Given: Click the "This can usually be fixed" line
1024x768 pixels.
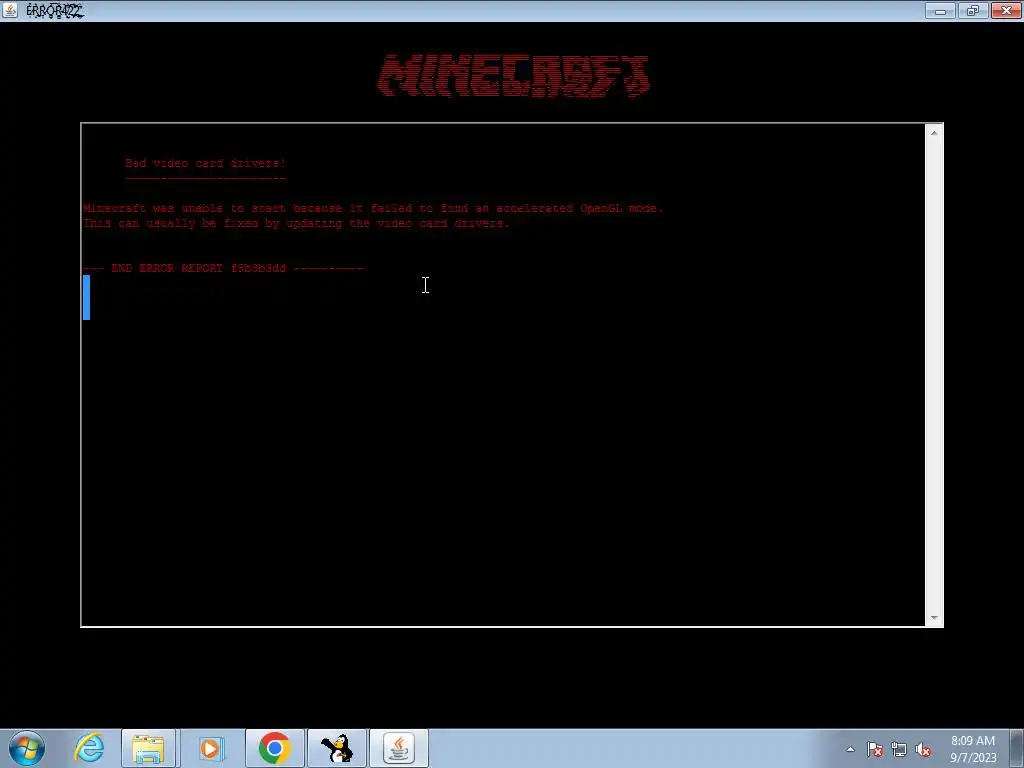Looking at the screenshot, I should click(x=296, y=223).
